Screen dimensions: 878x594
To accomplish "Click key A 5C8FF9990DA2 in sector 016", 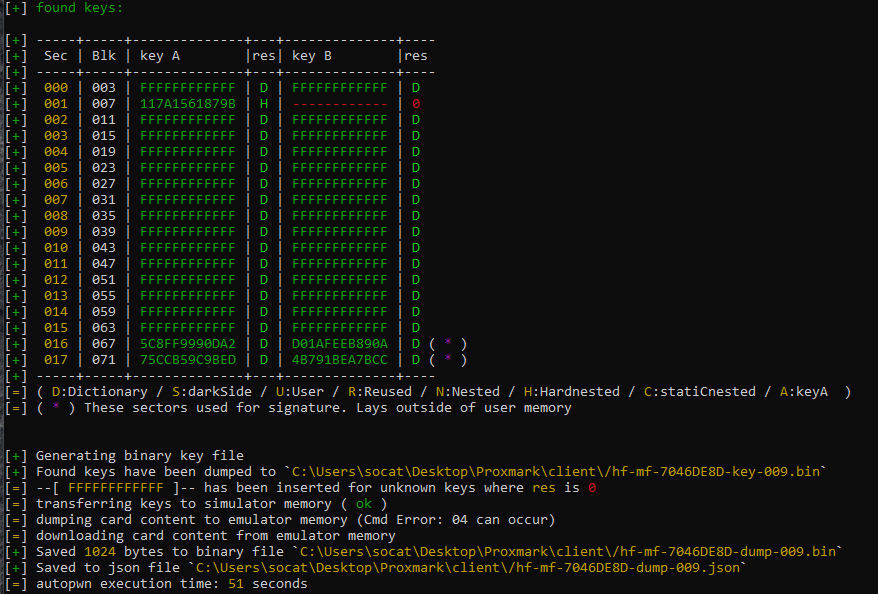I will pos(188,344).
